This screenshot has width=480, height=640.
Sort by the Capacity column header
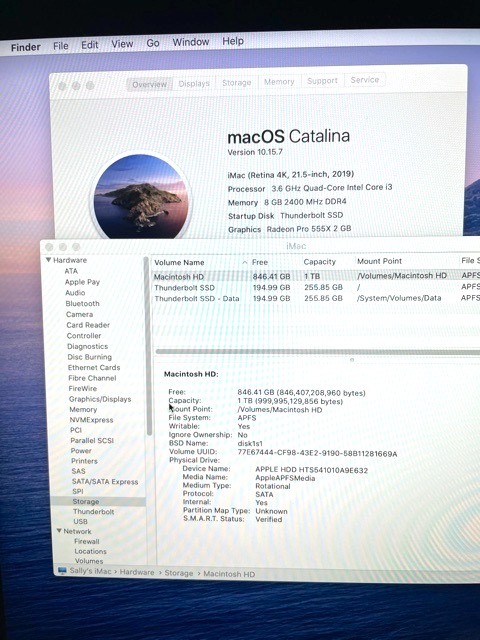320,262
